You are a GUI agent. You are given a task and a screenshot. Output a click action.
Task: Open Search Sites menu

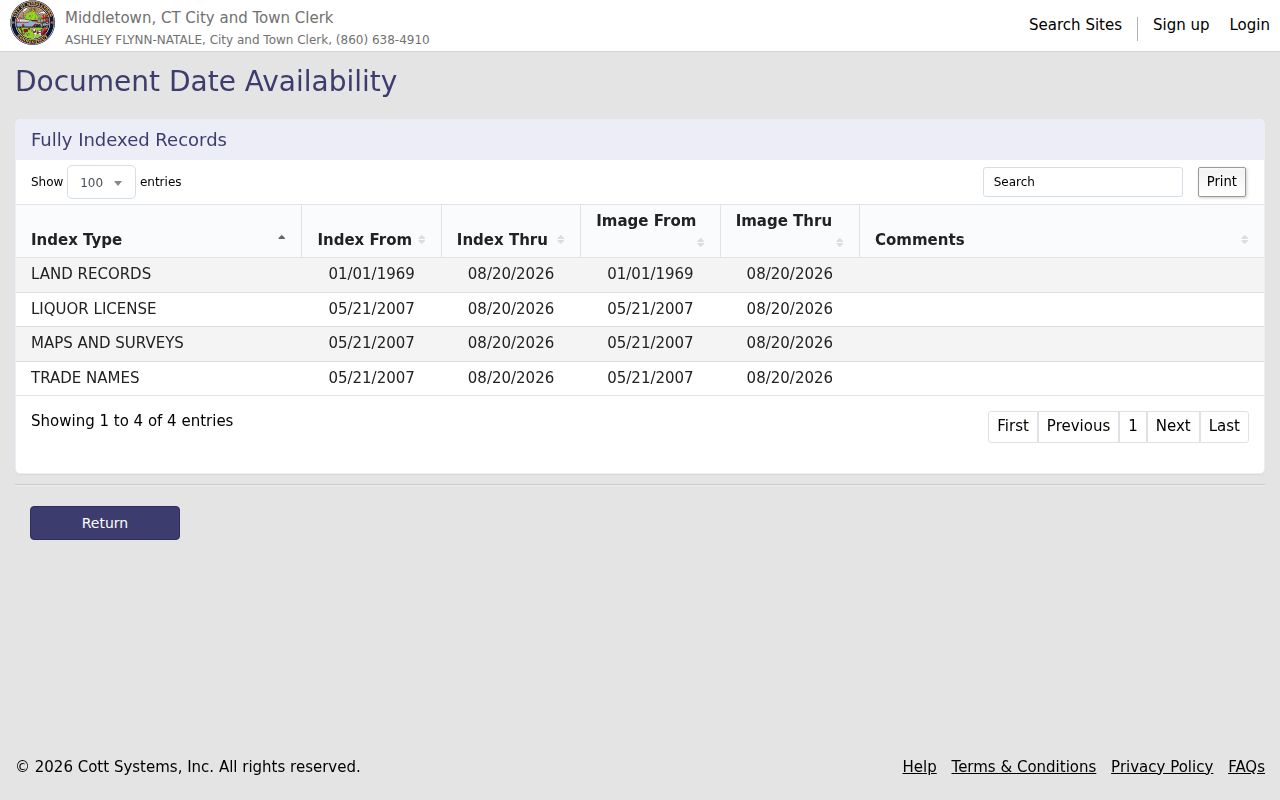tap(1075, 25)
